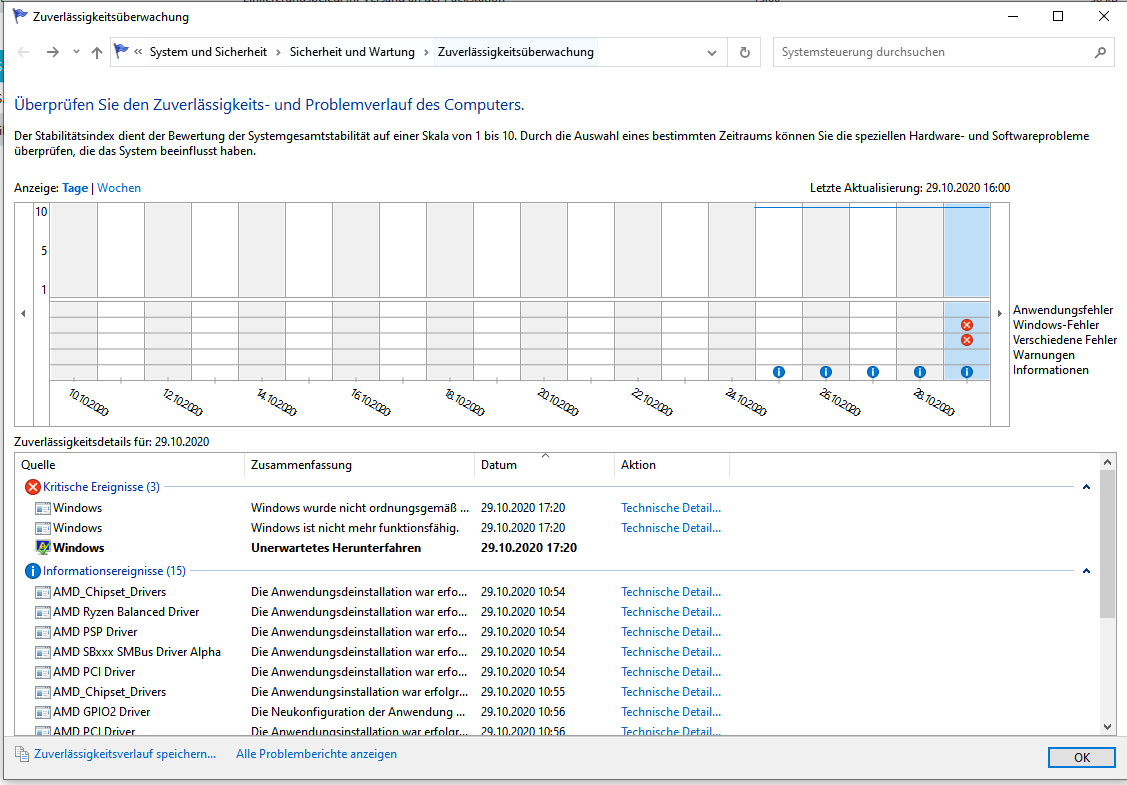Switch view to Tage
Screen dimensions: 1127x785
(75, 188)
